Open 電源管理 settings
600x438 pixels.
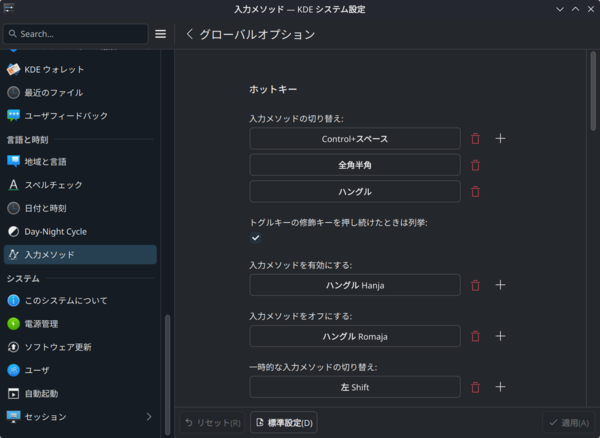pos(80,324)
